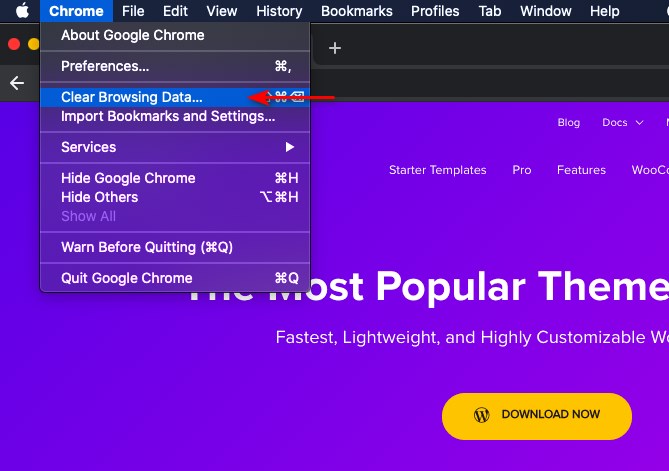Expand the Docs dropdown
Screen dimensions: 669x471
[x=622, y=122]
